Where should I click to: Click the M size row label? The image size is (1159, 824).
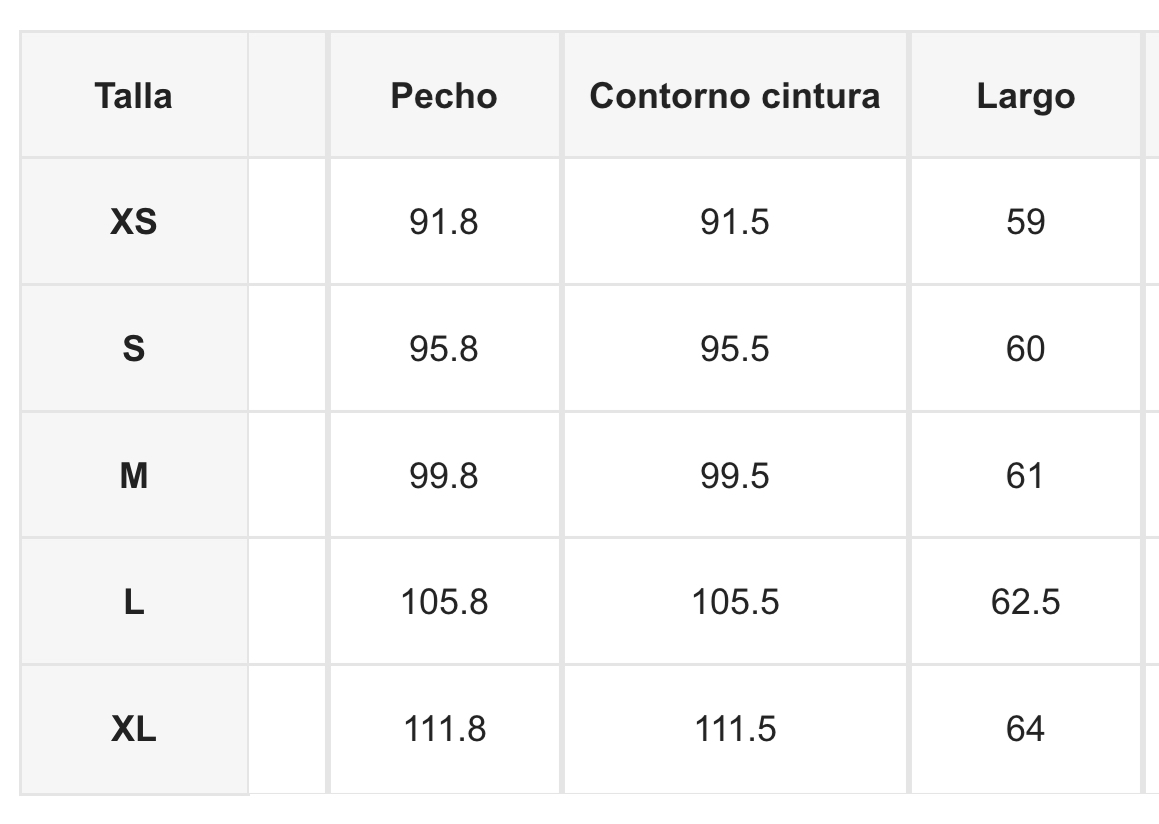point(133,476)
